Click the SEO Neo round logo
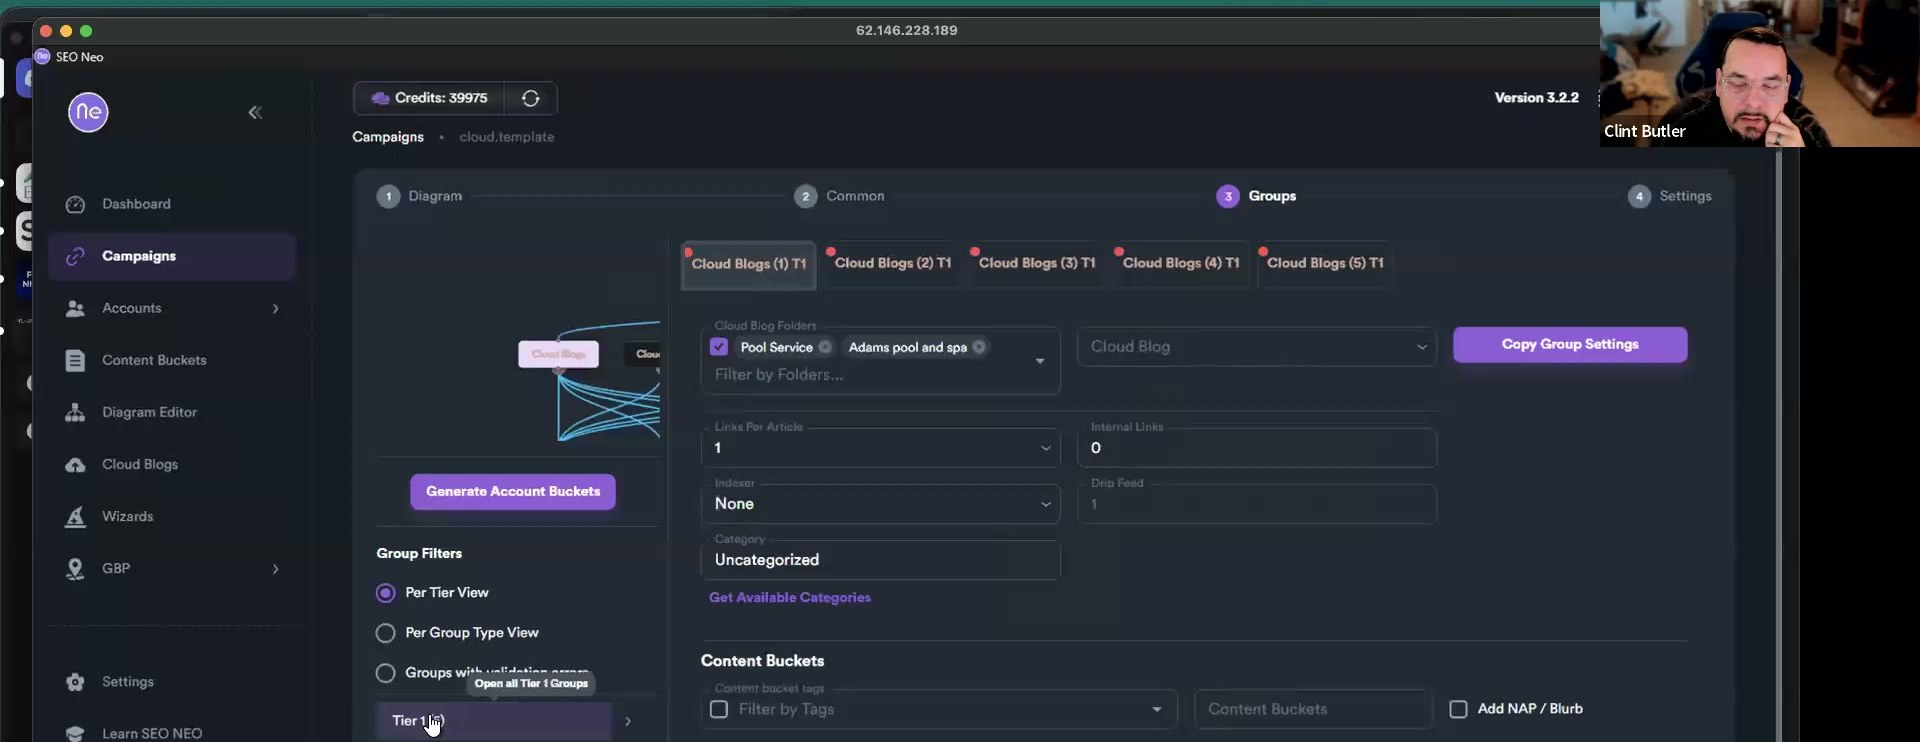1920x742 pixels. (88, 112)
